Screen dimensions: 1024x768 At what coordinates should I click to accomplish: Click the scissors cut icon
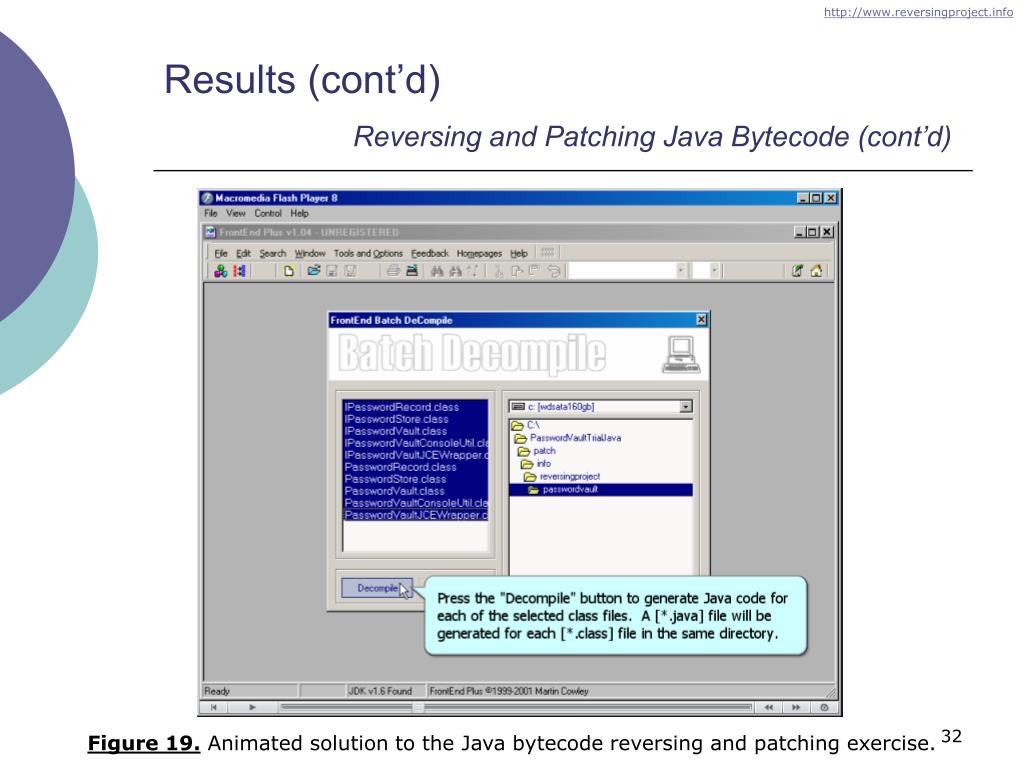[x=498, y=271]
